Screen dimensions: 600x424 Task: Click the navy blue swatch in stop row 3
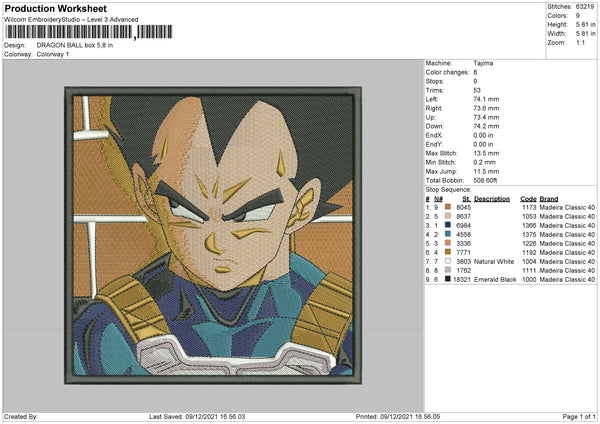point(448,225)
